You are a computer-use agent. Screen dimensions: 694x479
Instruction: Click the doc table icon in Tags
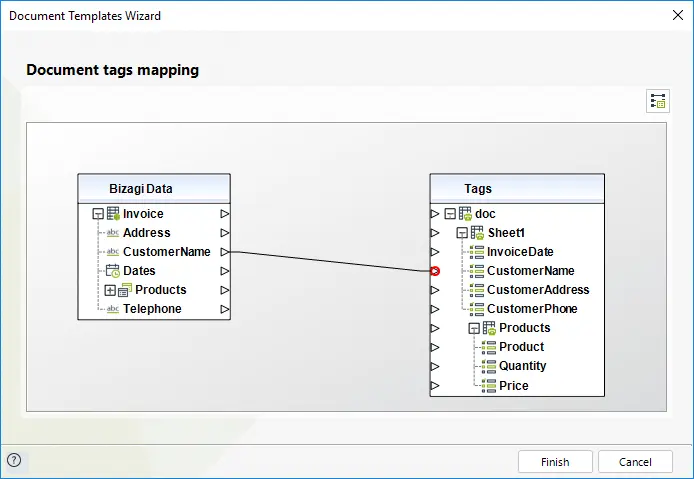(465, 214)
